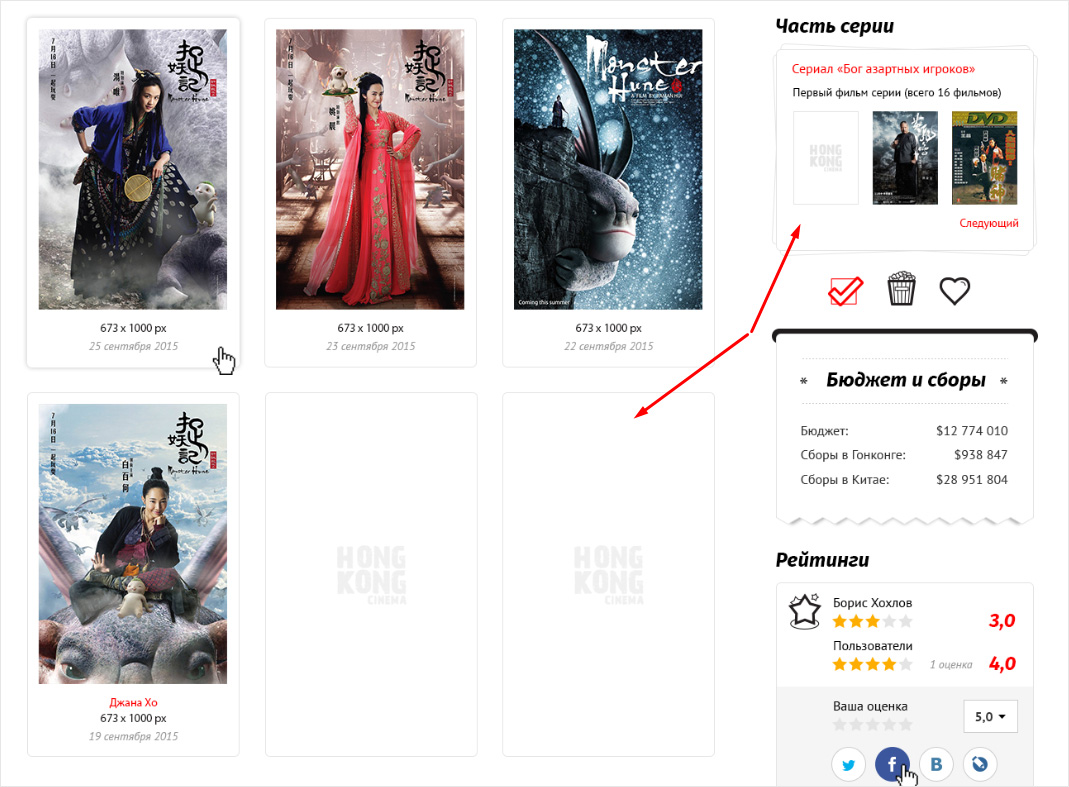Click the heart favorite icon
Image resolution: width=1069 pixels, height=787 pixels.
click(x=954, y=291)
